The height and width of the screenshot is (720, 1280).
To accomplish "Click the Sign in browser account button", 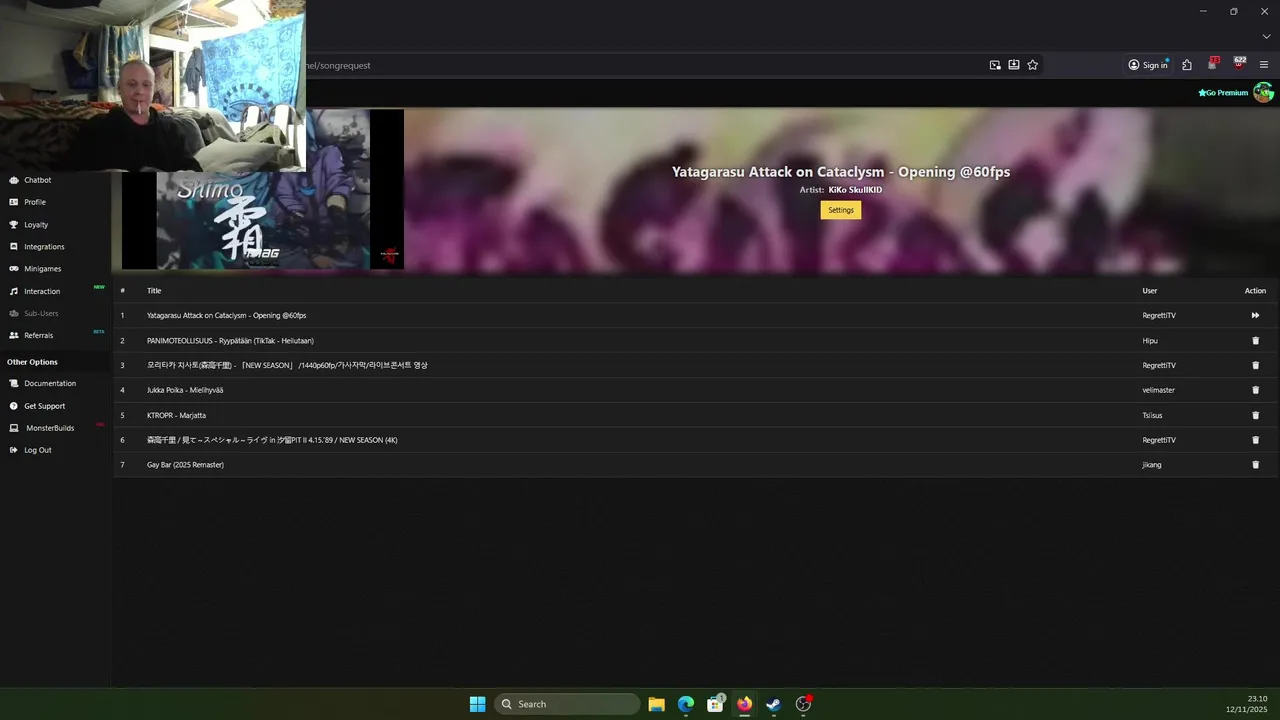I will (x=1148, y=65).
